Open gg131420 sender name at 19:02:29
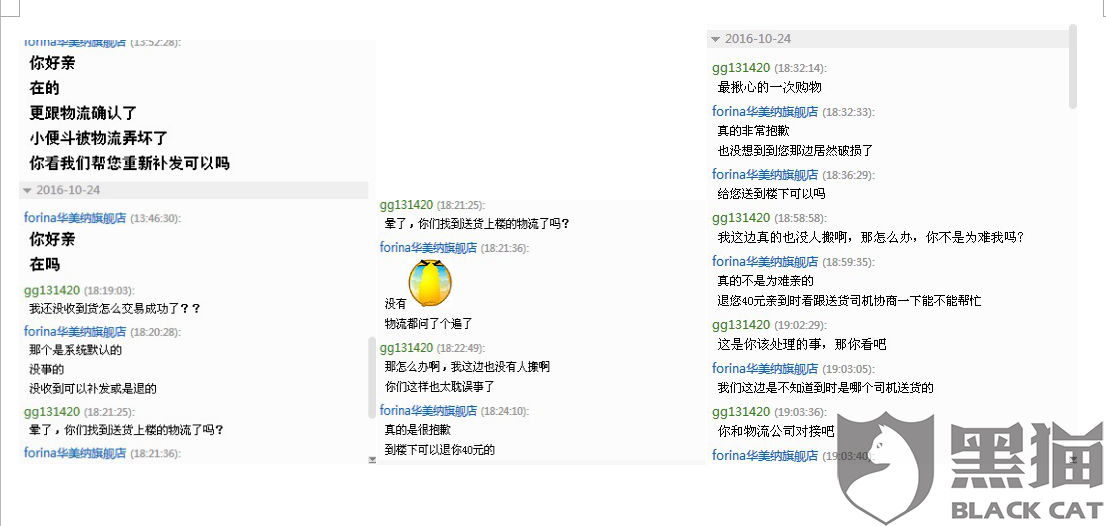Screen dimensions: 1106x526 (x=741, y=325)
